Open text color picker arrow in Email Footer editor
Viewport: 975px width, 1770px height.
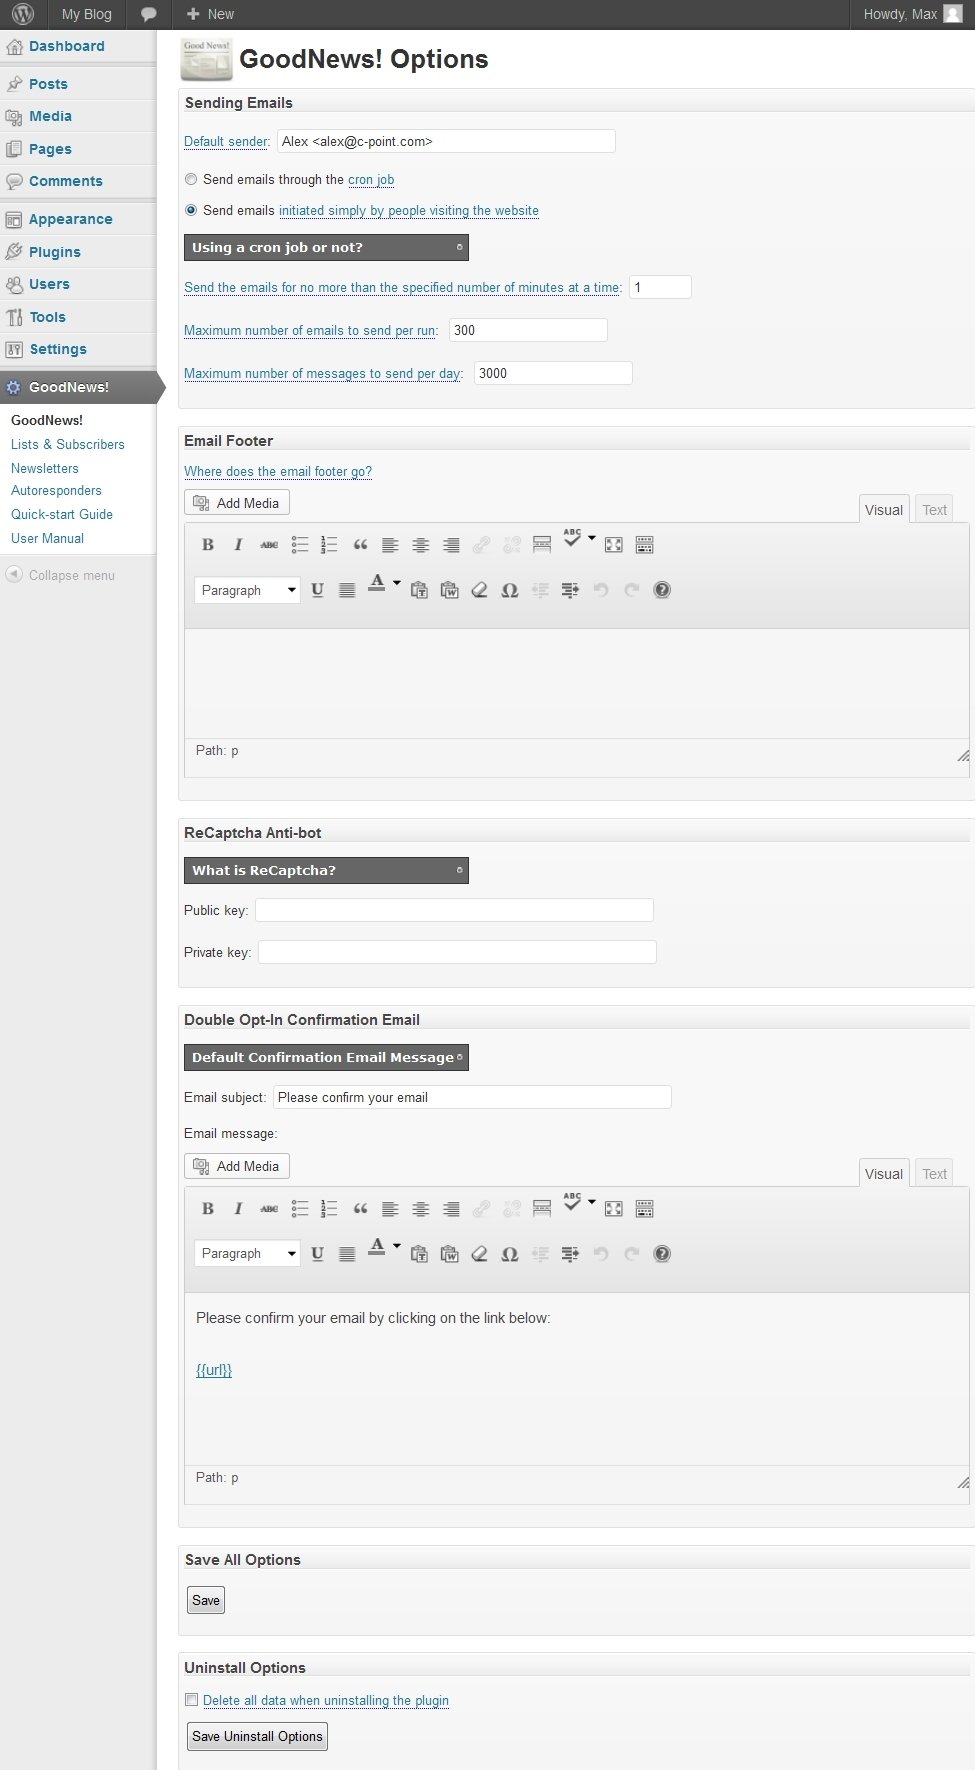tap(397, 584)
